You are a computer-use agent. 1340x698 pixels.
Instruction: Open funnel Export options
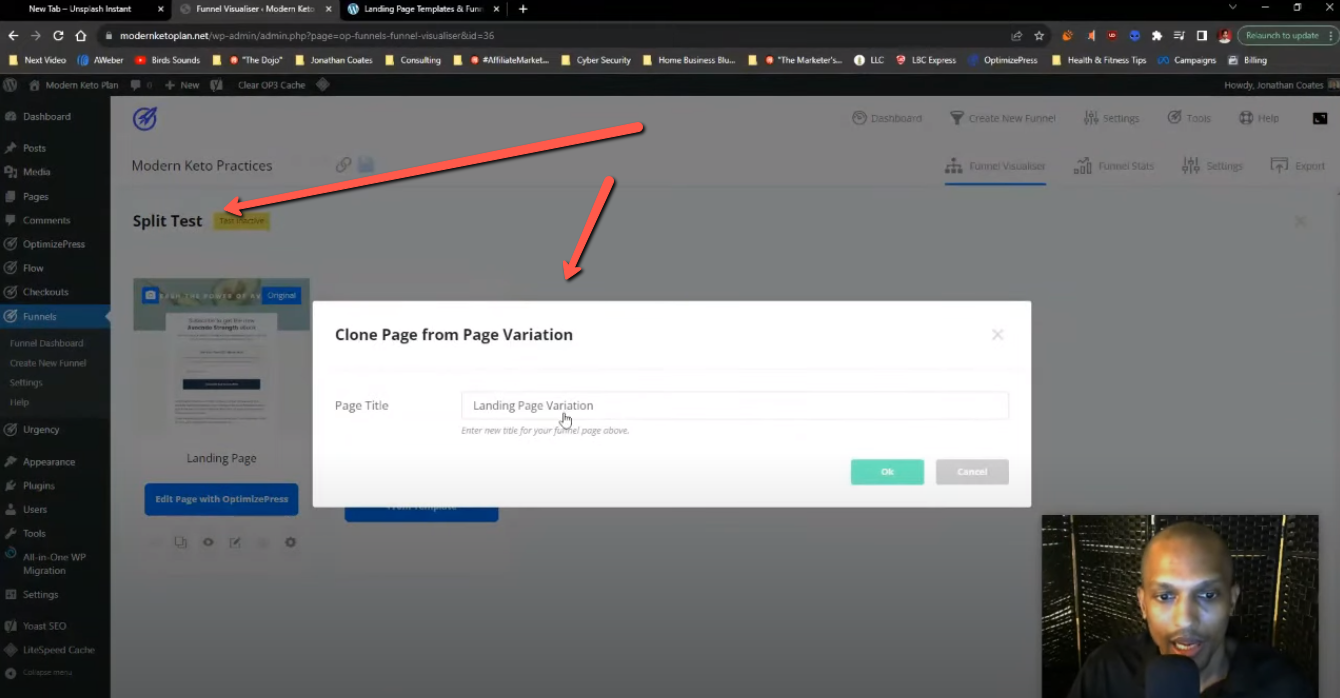click(x=1297, y=166)
